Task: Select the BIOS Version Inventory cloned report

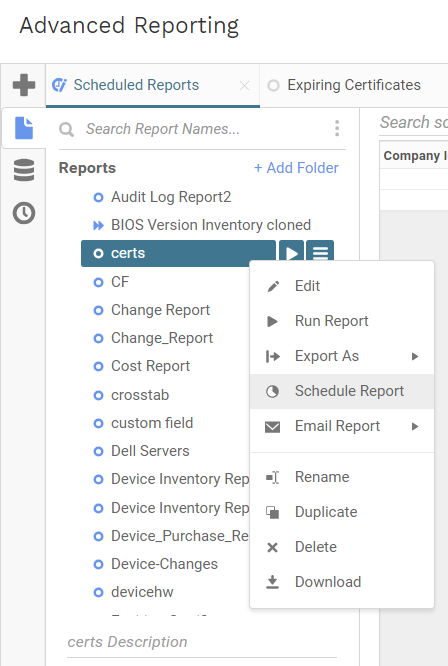Action: pos(211,225)
